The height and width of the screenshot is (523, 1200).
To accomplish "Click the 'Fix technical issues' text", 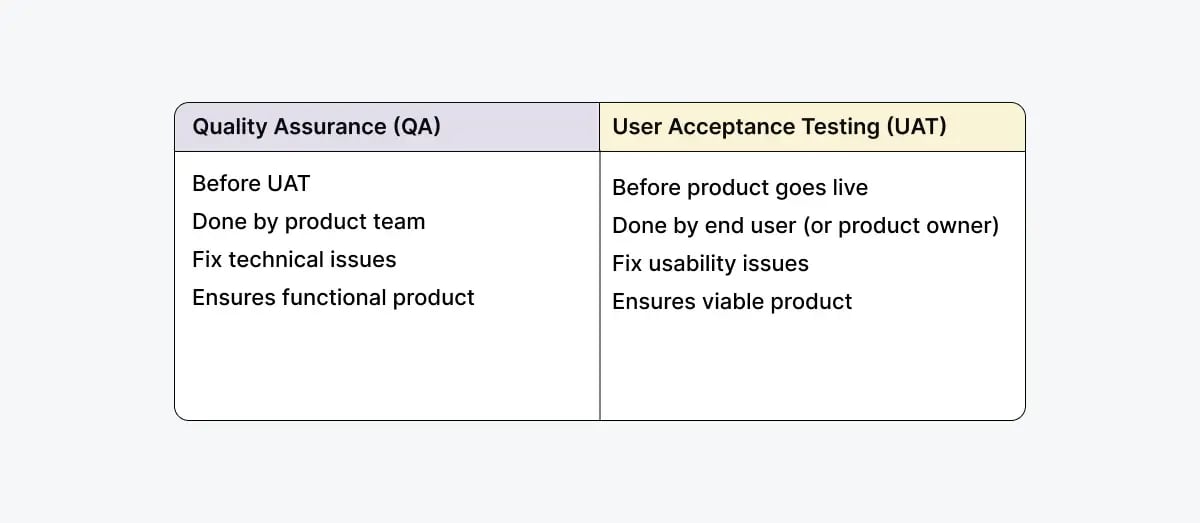I will pyautogui.click(x=294, y=260).
